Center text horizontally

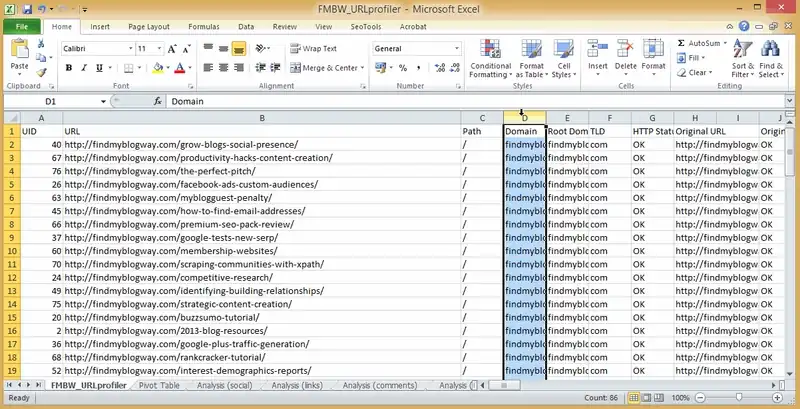point(223,67)
